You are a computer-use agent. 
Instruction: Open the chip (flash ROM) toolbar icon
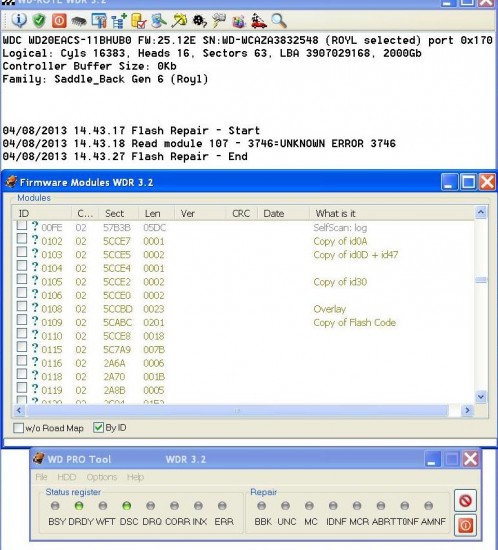pos(79,21)
